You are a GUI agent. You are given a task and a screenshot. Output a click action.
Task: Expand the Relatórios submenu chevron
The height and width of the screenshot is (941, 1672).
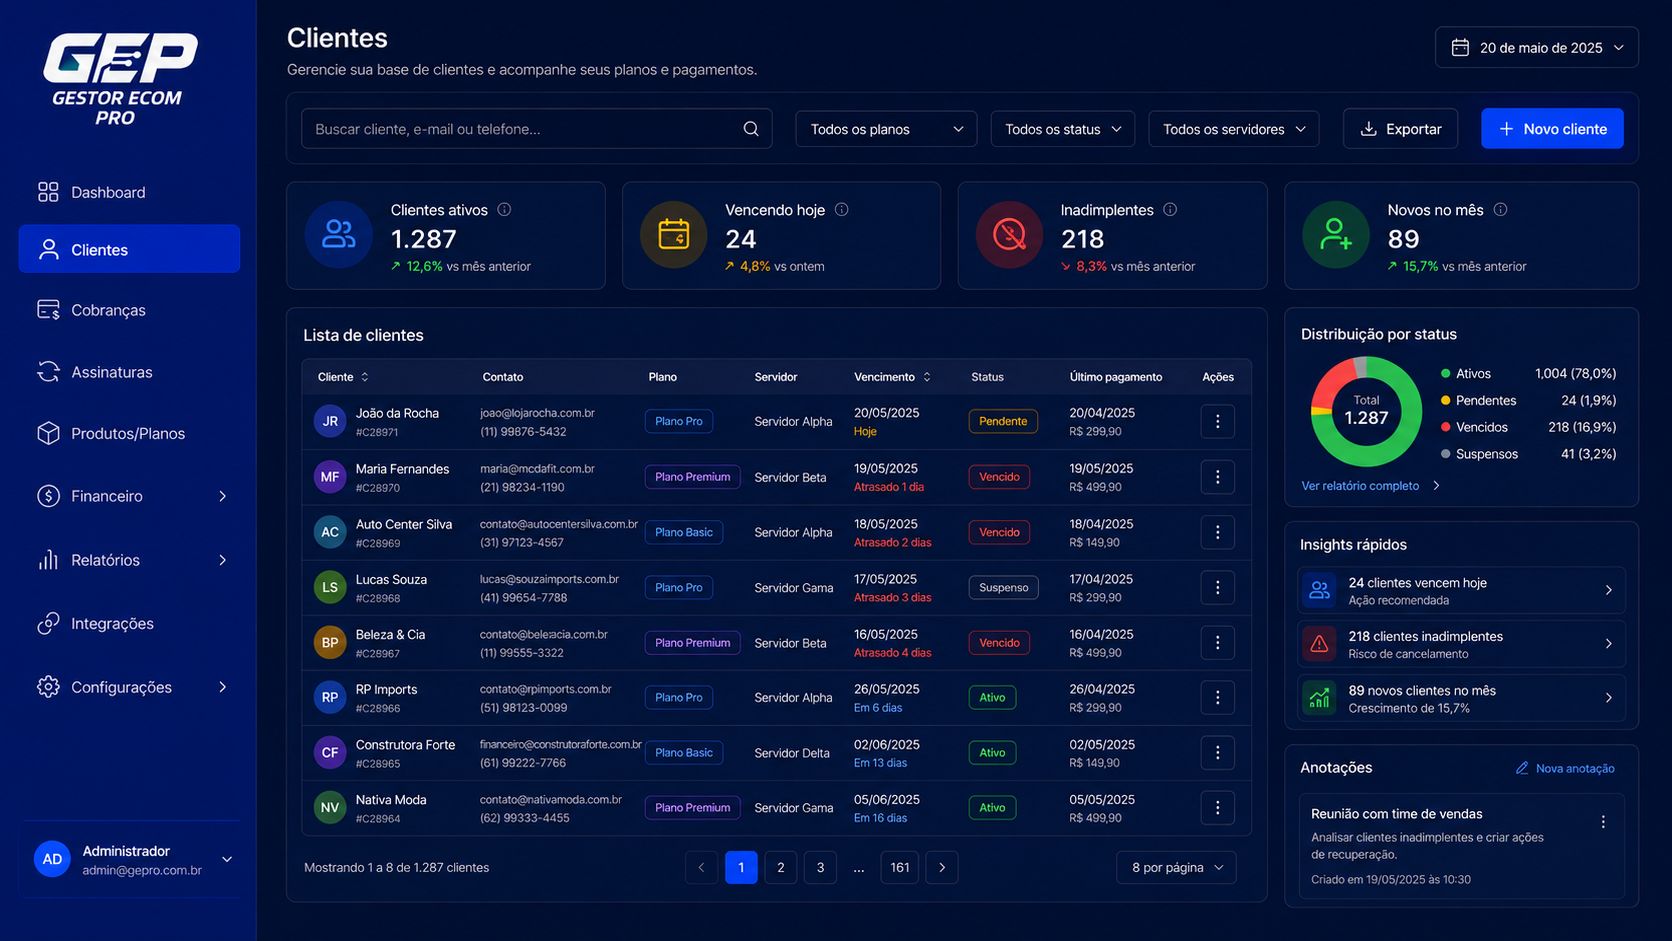point(222,560)
